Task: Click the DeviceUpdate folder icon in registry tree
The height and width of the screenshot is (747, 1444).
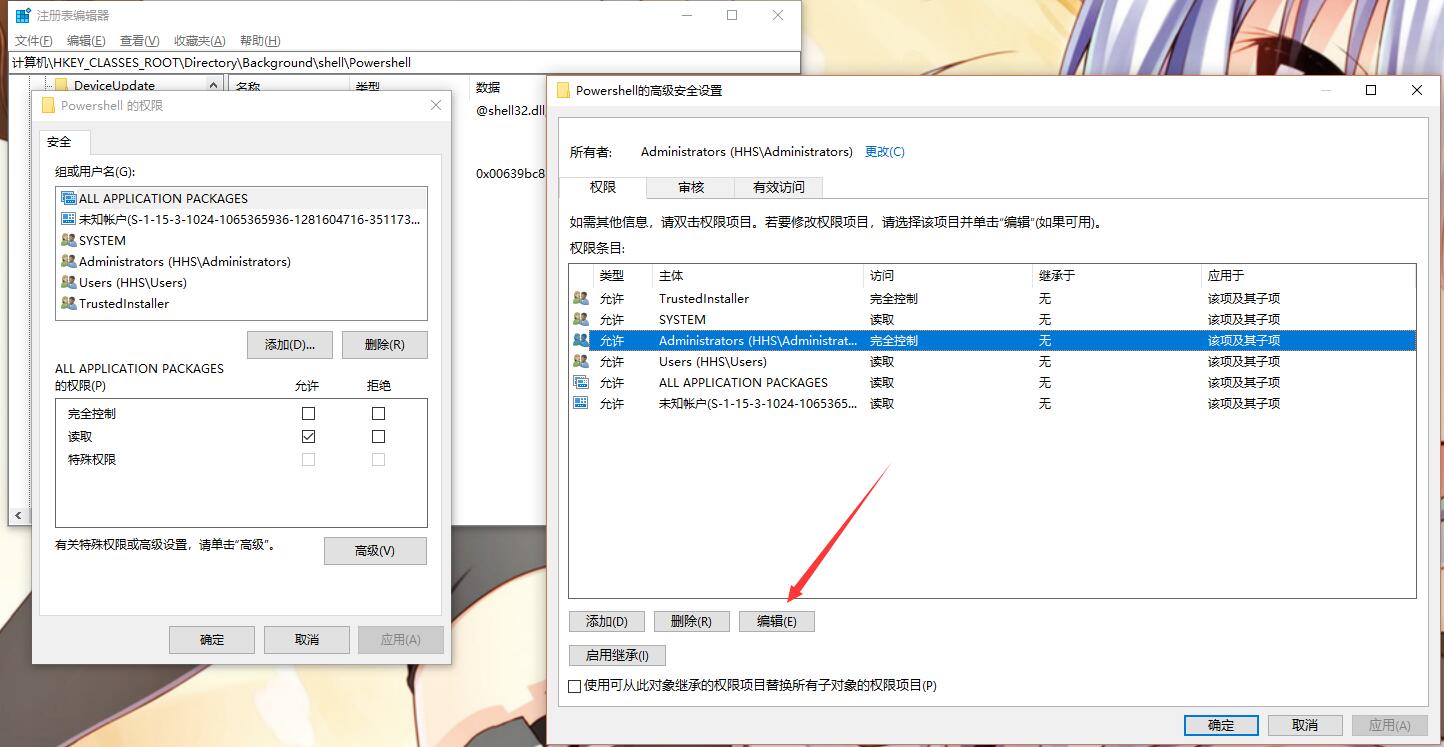Action: tap(62, 86)
